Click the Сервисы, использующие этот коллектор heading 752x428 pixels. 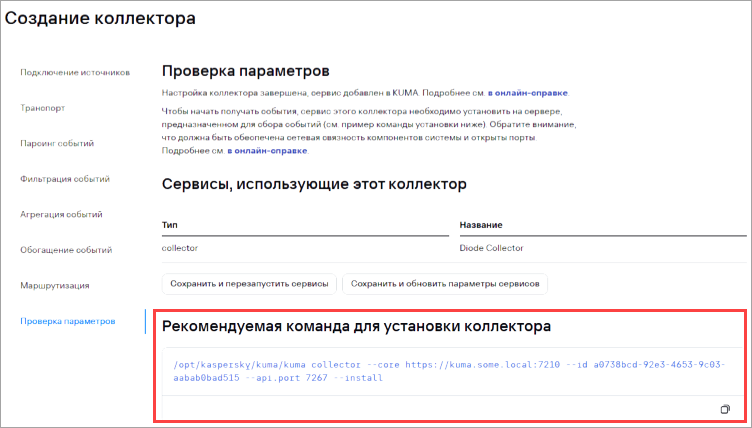click(x=314, y=184)
